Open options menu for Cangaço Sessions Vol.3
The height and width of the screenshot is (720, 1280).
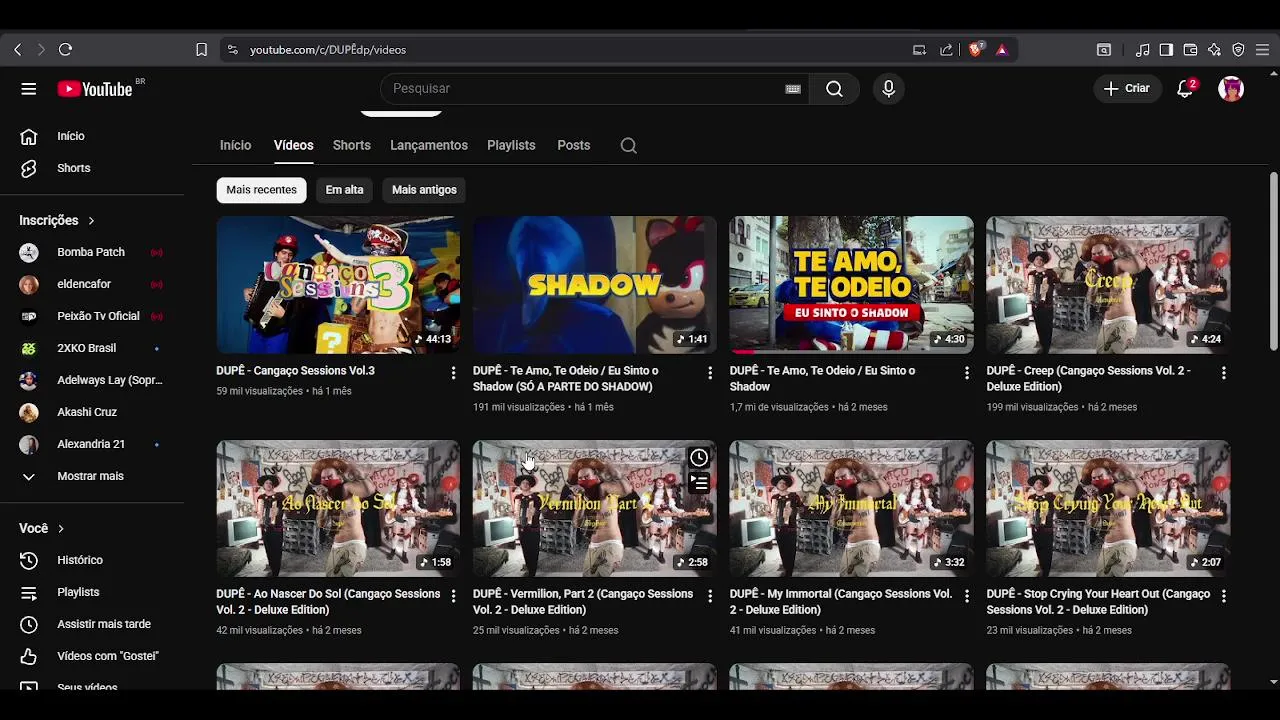pyautogui.click(x=453, y=373)
